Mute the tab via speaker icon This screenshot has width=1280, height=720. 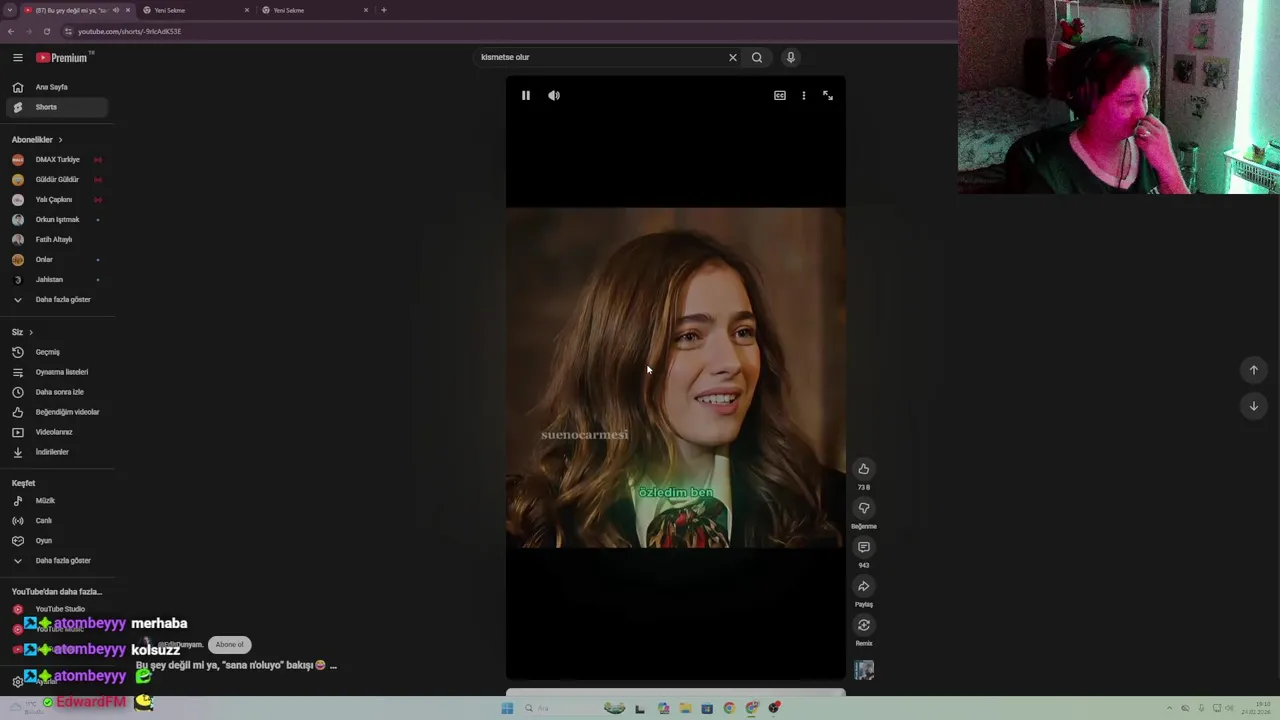(116, 10)
